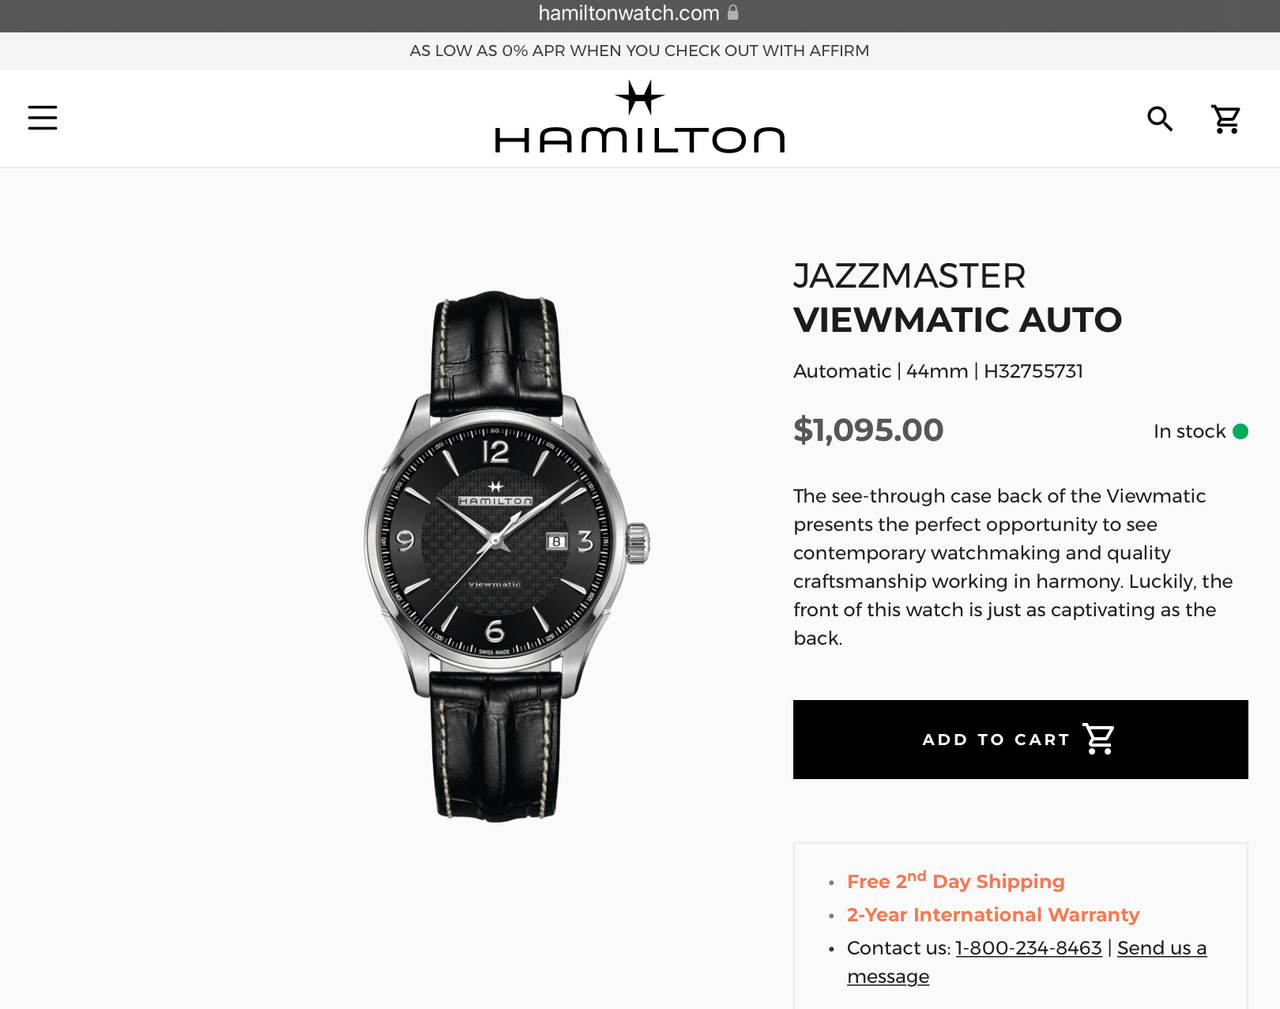Click the product description paragraph
Image resolution: width=1280 pixels, height=1009 pixels.
point(1013,567)
